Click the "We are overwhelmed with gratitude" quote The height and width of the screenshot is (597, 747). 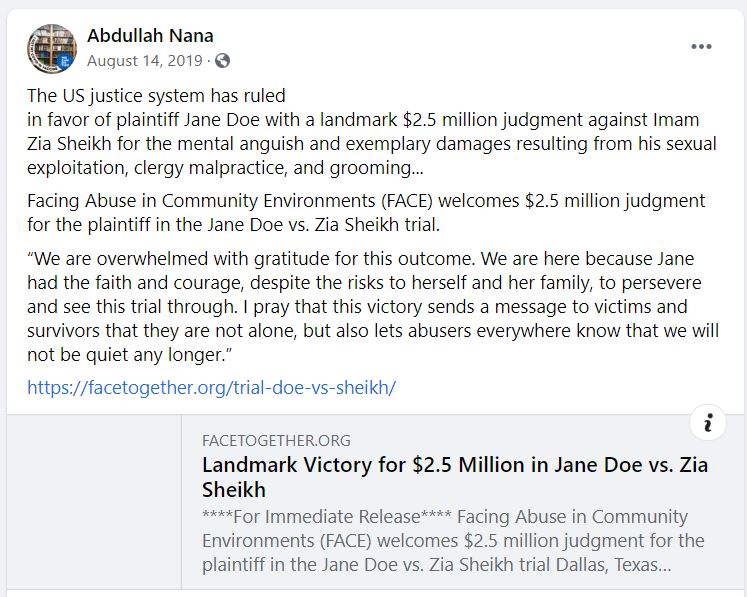[x=373, y=307]
